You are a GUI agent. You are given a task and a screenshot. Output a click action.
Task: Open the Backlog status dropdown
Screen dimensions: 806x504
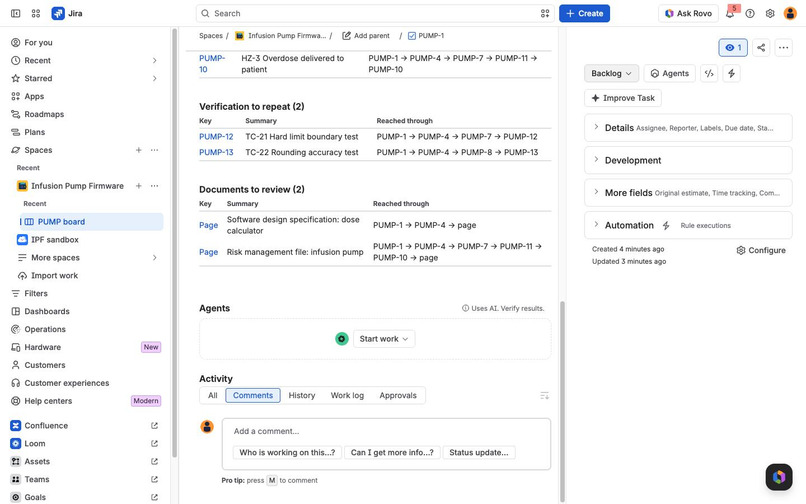point(611,74)
